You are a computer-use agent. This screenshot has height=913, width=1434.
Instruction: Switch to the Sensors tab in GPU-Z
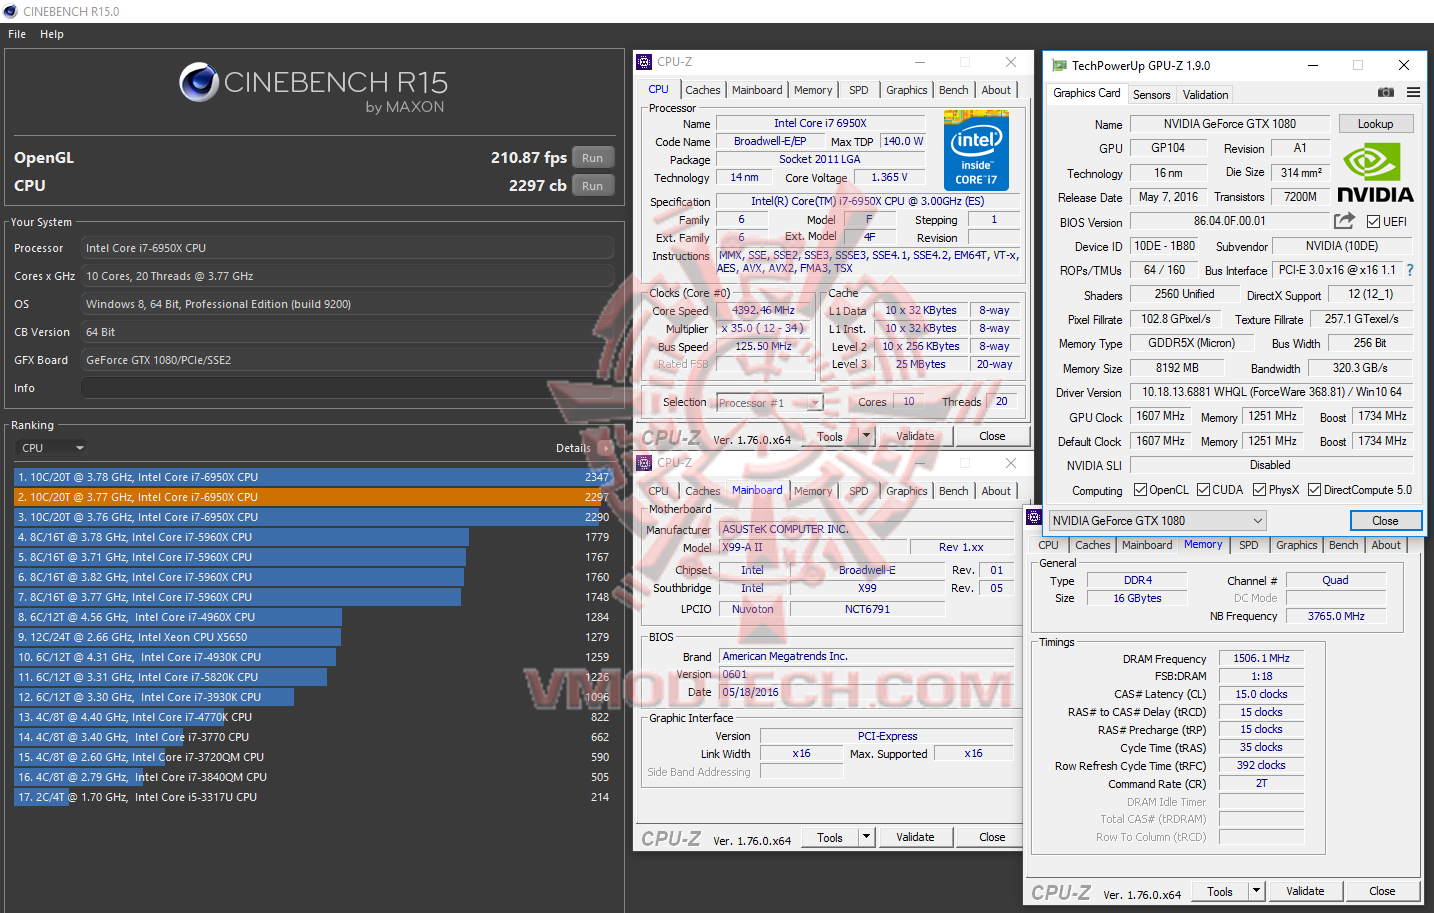pos(1151,94)
